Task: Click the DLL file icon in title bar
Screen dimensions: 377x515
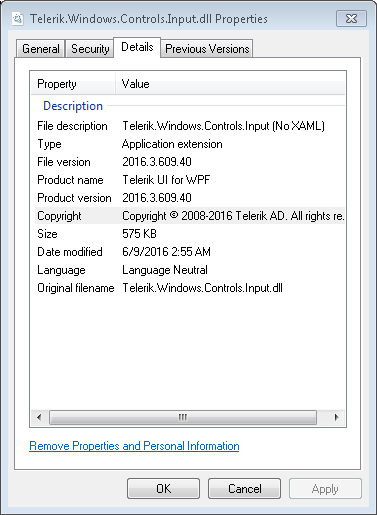Action: click(x=18, y=19)
